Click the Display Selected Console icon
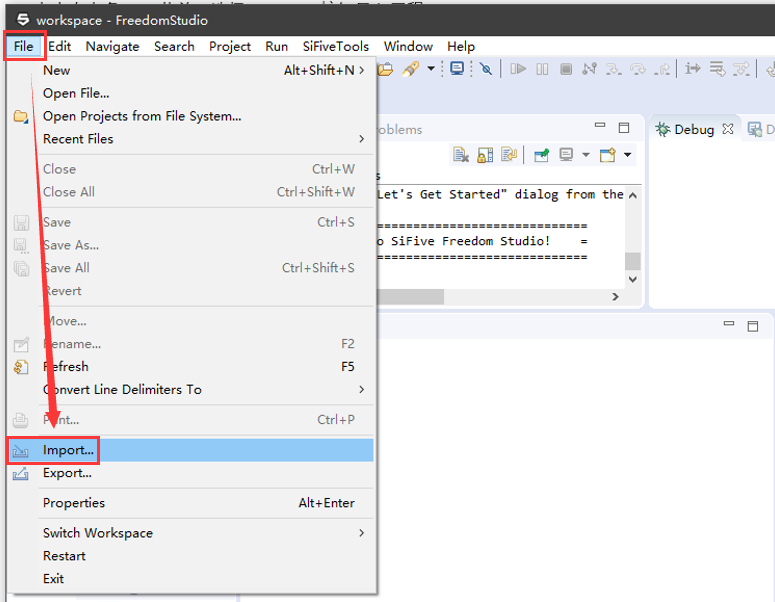The height and width of the screenshot is (602, 775). coord(566,155)
